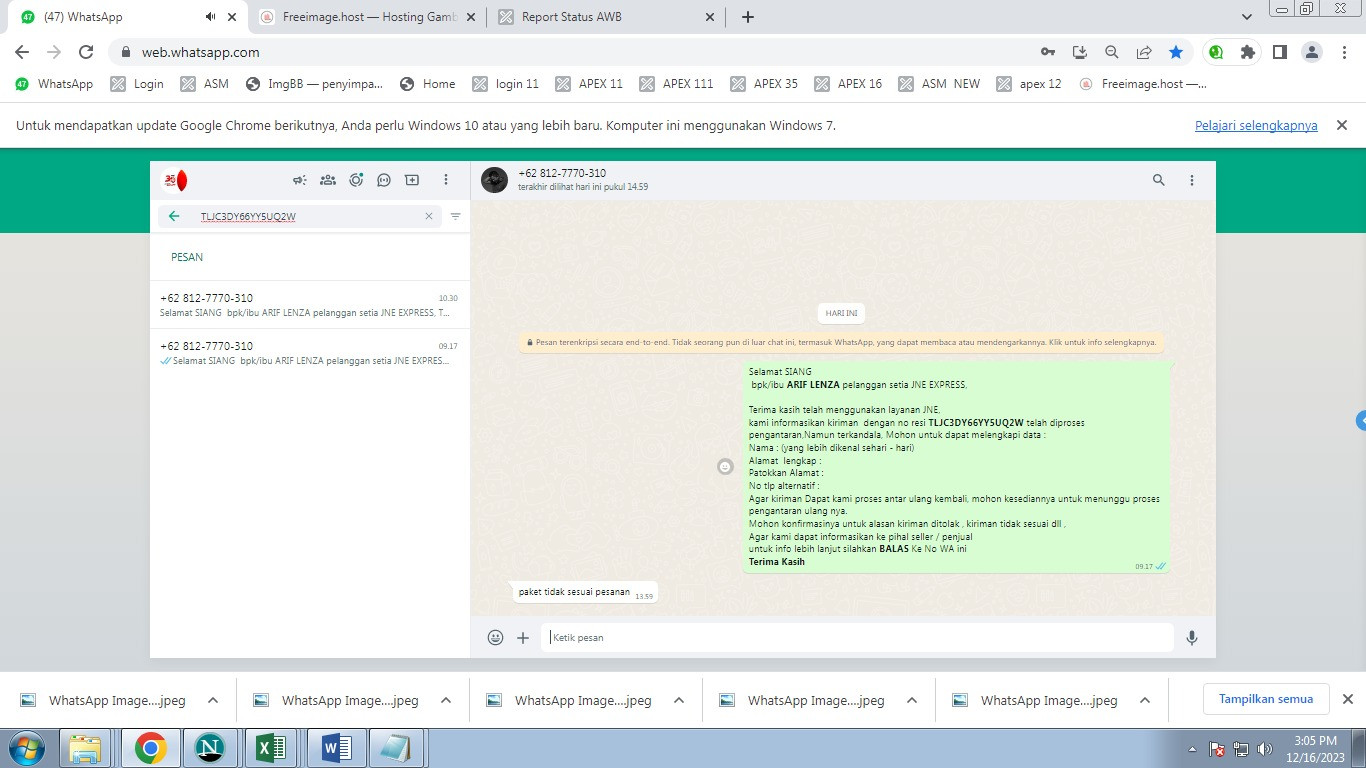Image resolution: width=1366 pixels, height=768 pixels.
Task: Click in the chat search field
Action: pyautogui.click(x=300, y=216)
